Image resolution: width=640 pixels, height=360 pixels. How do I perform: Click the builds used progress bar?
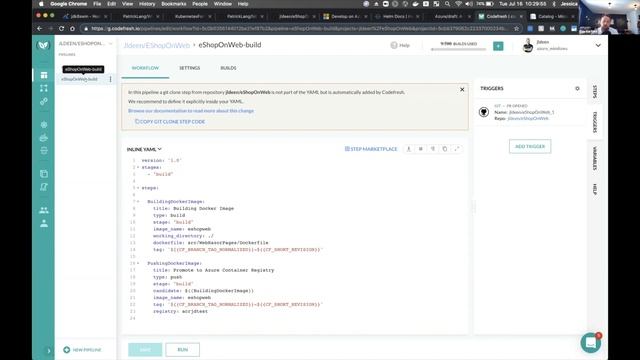[x=458, y=49]
